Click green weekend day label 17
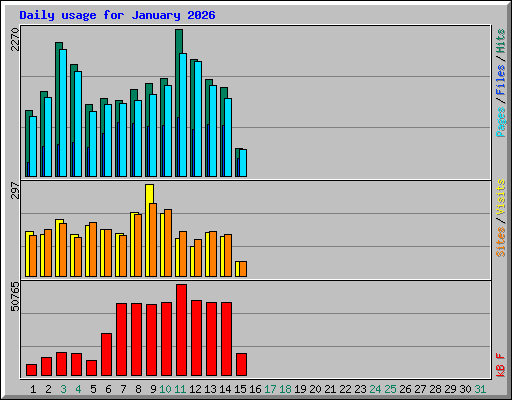Viewport: 512px width, 400px height. (x=270, y=389)
